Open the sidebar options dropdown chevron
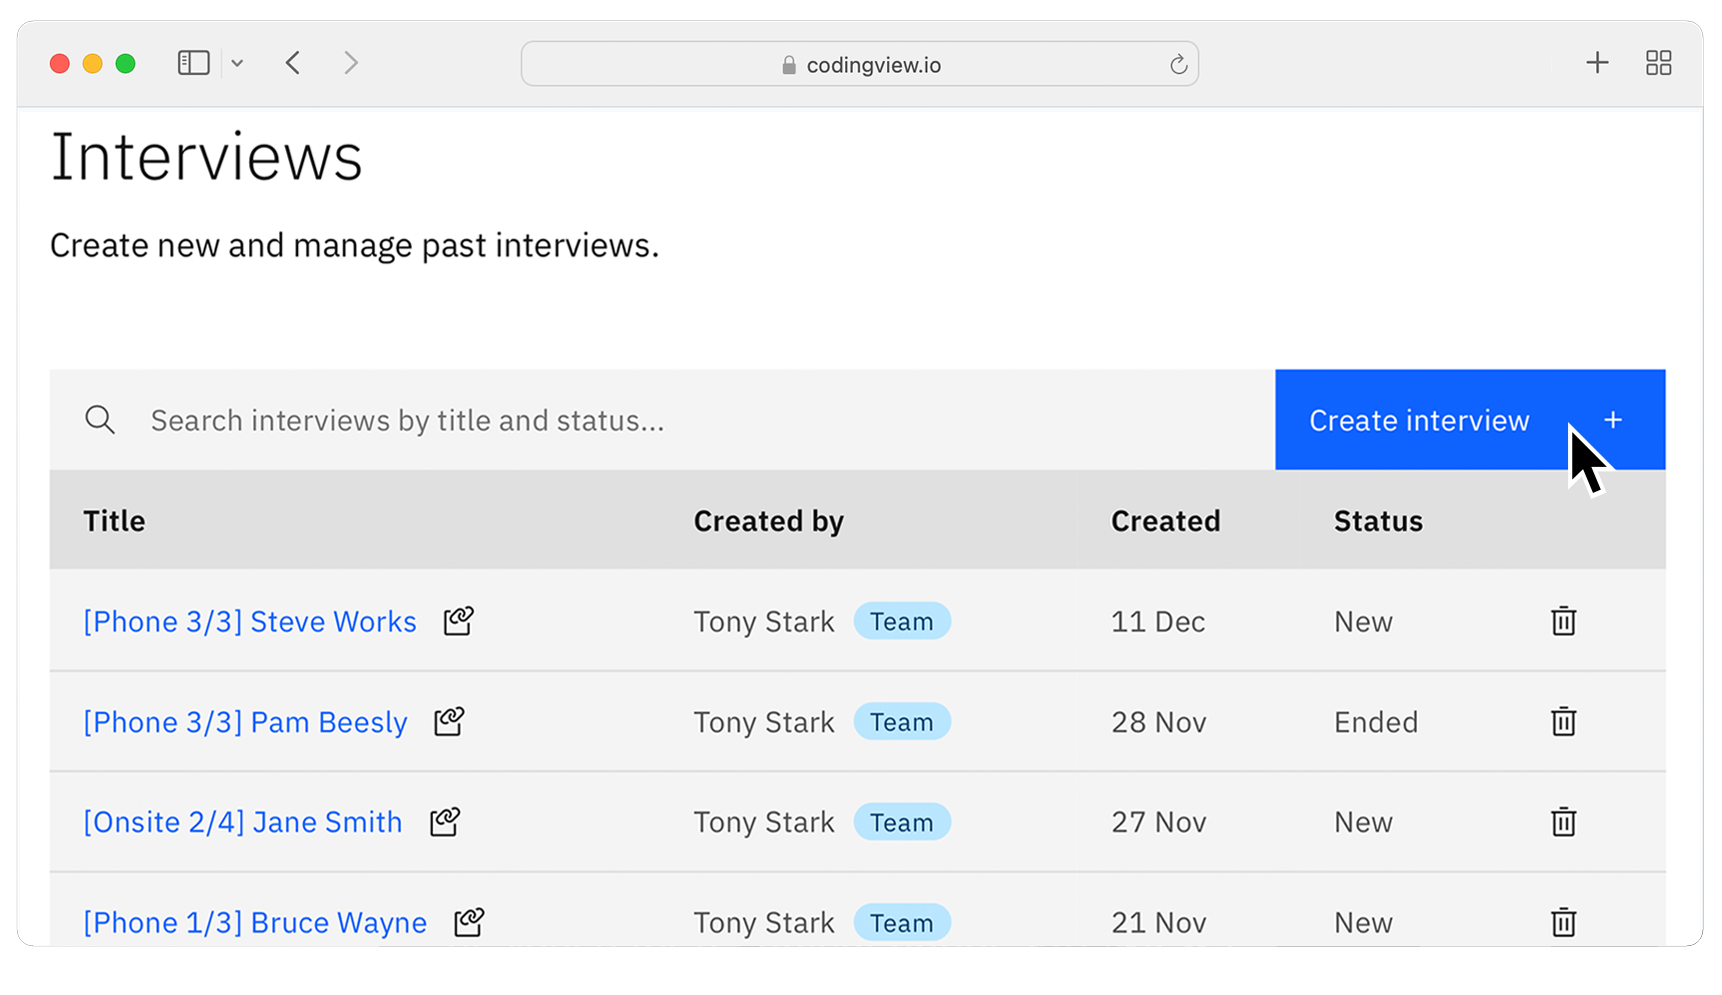Image resolution: width=1722 pixels, height=995 pixels. point(237,63)
